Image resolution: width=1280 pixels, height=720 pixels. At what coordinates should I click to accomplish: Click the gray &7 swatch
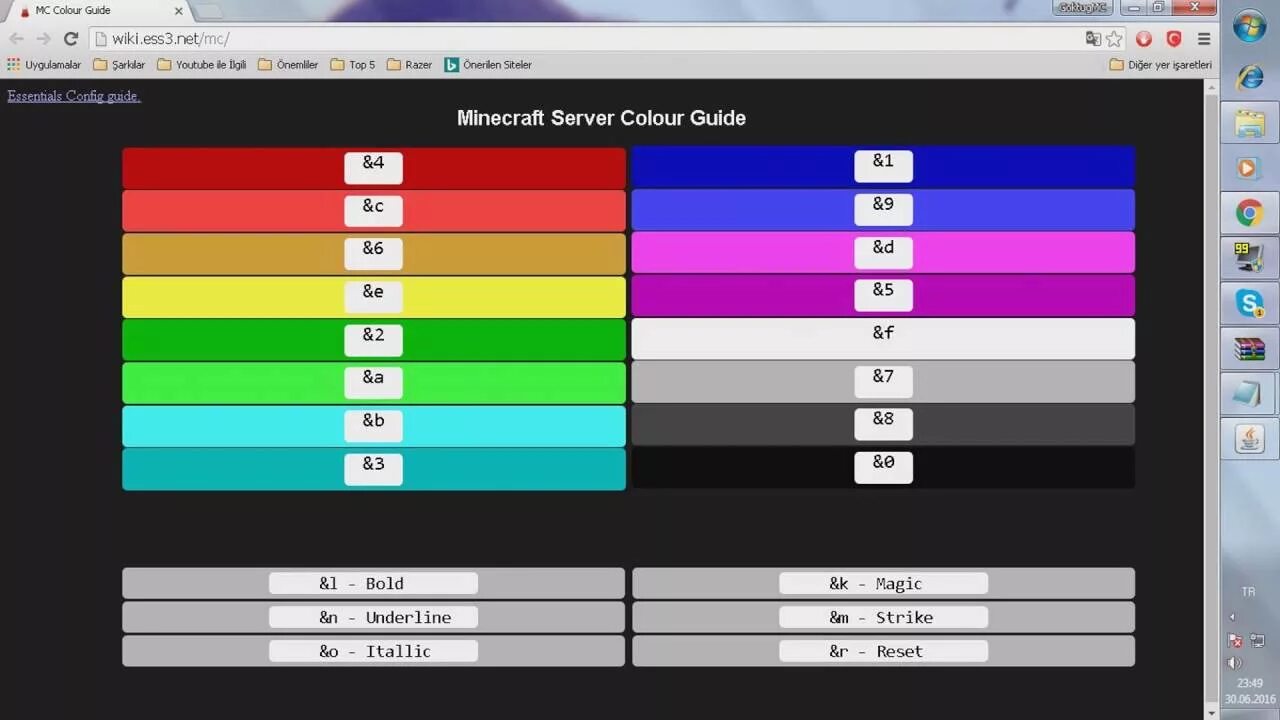(x=883, y=381)
